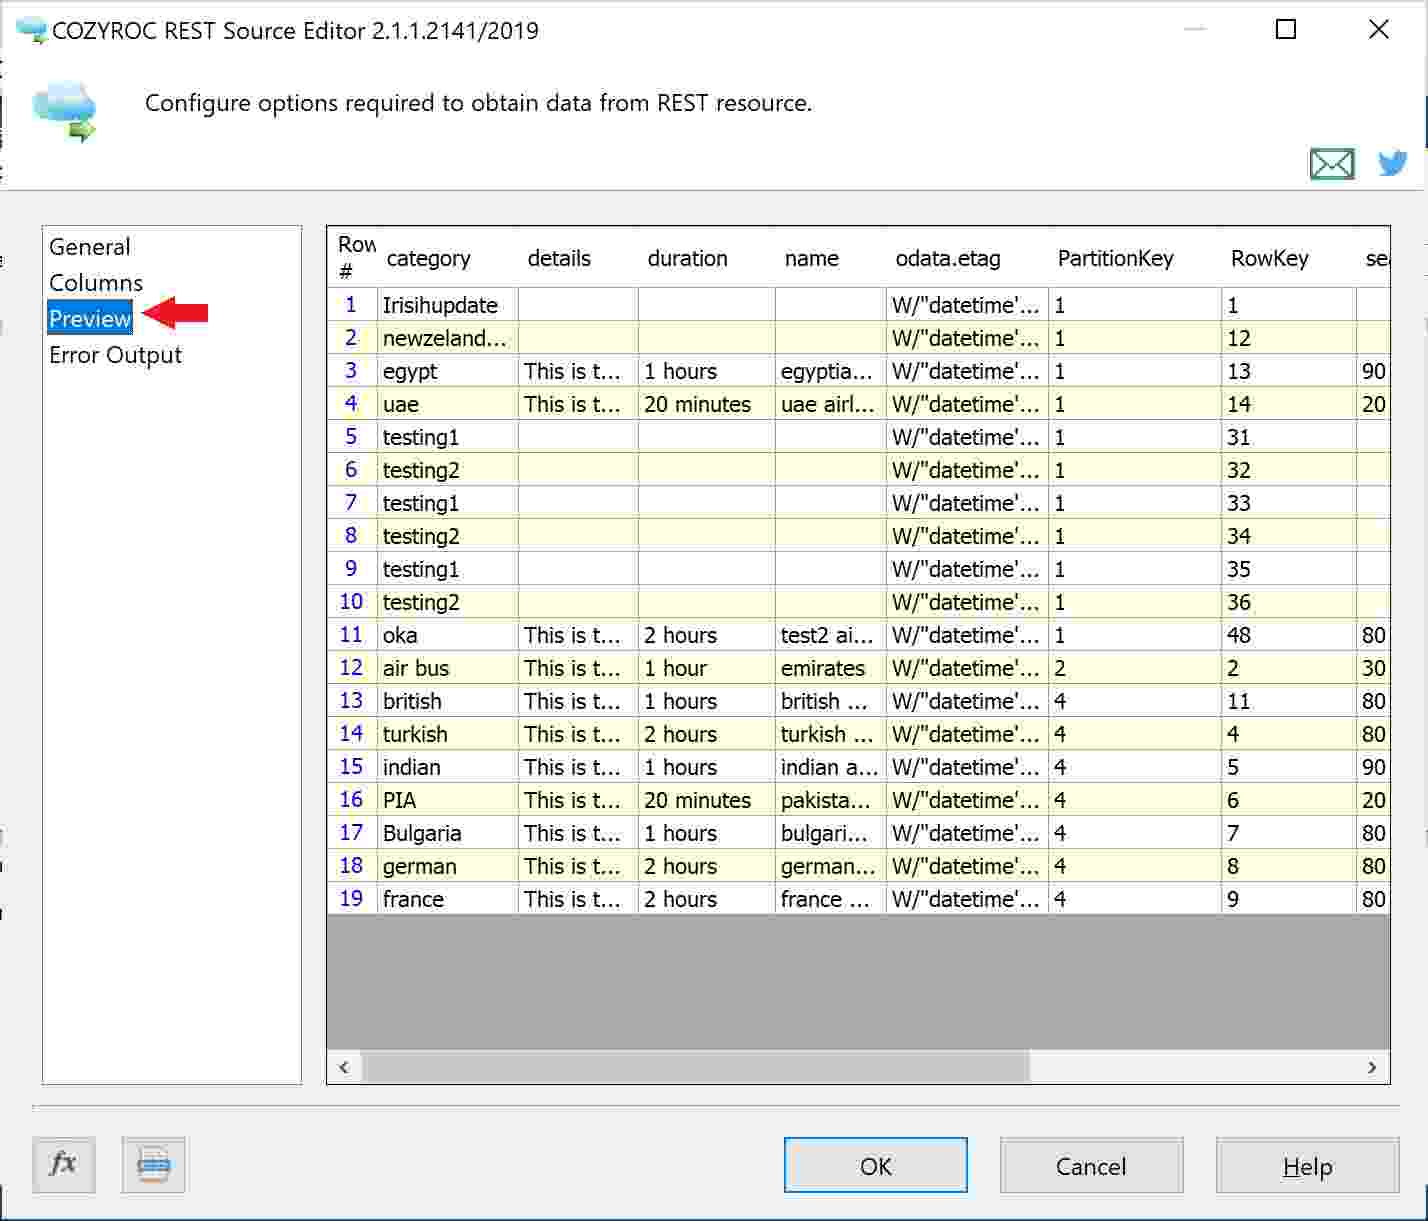Click the horizontal scrollbar right arrow
1428x1221 pixels.
1372,1067
